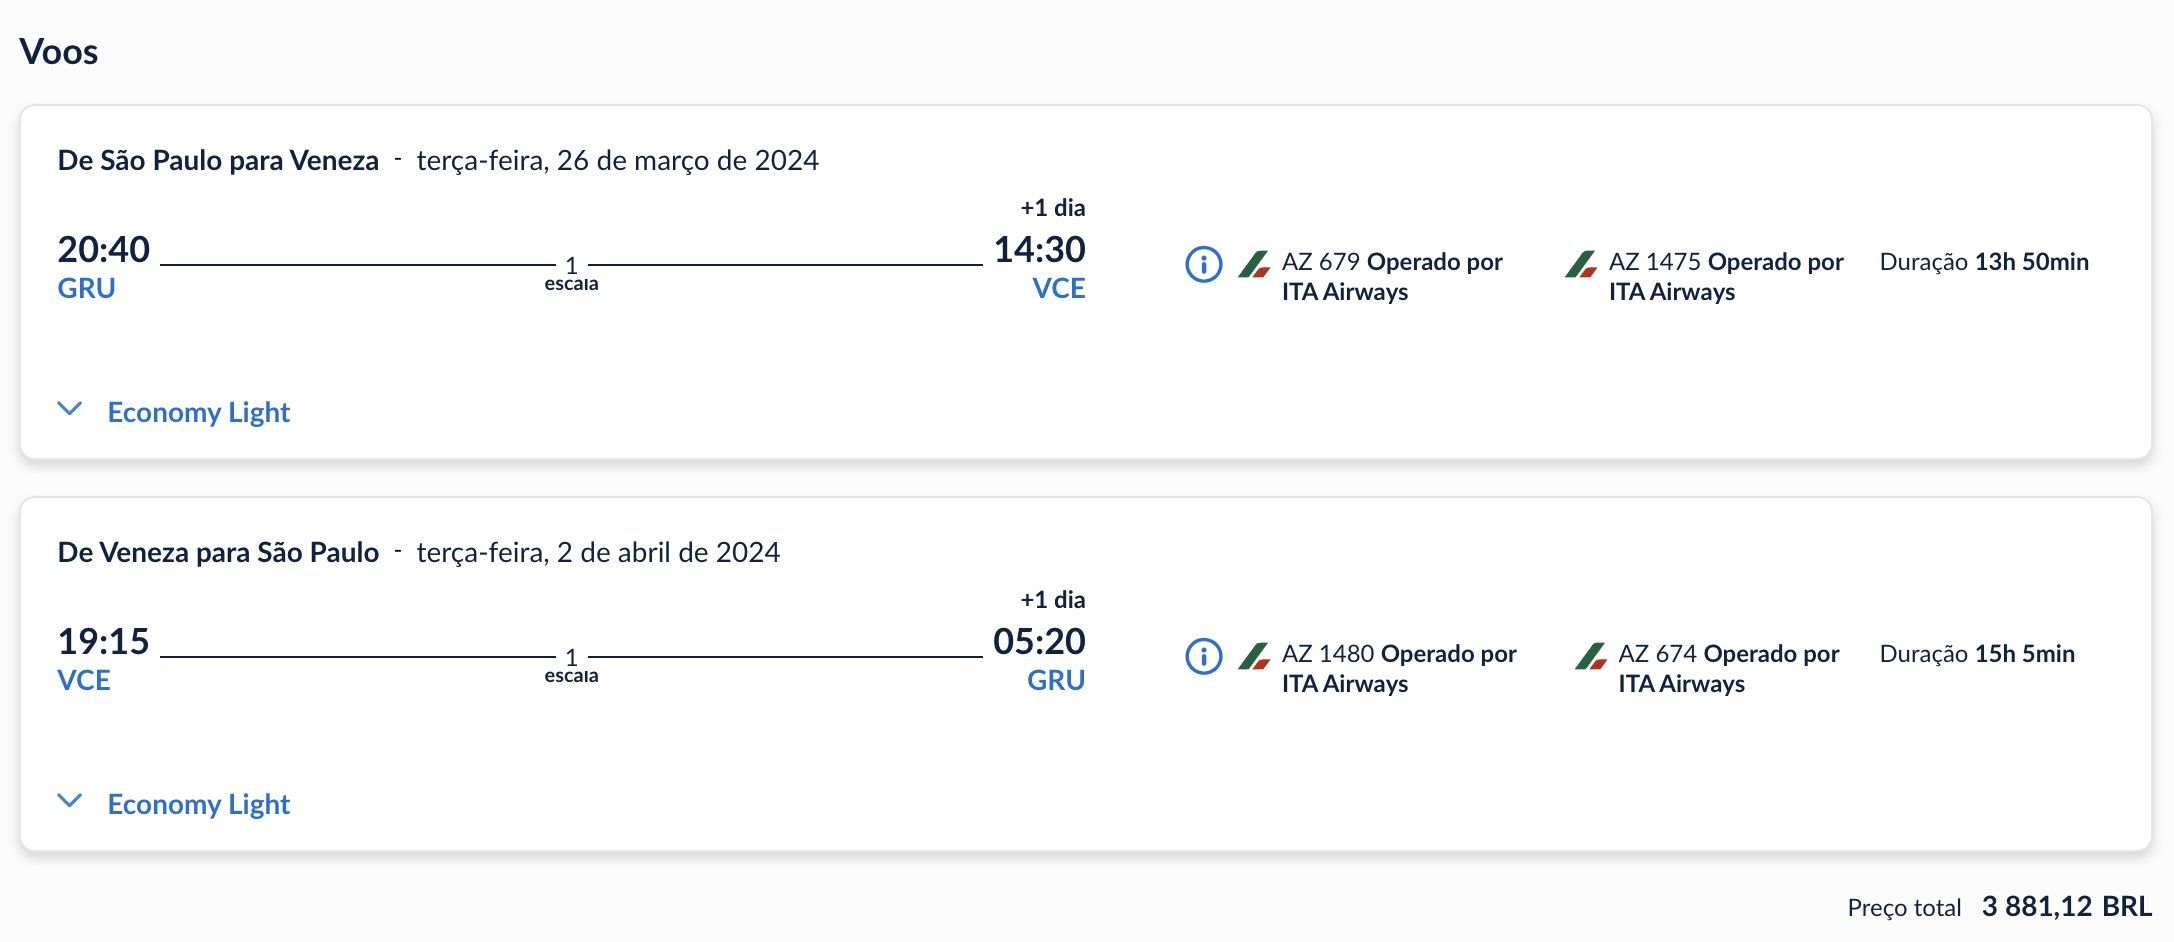The height and width of the screenshot is (942, 2174).
Task: Select VCE departure airport code on return
Action: click(84, 680)
